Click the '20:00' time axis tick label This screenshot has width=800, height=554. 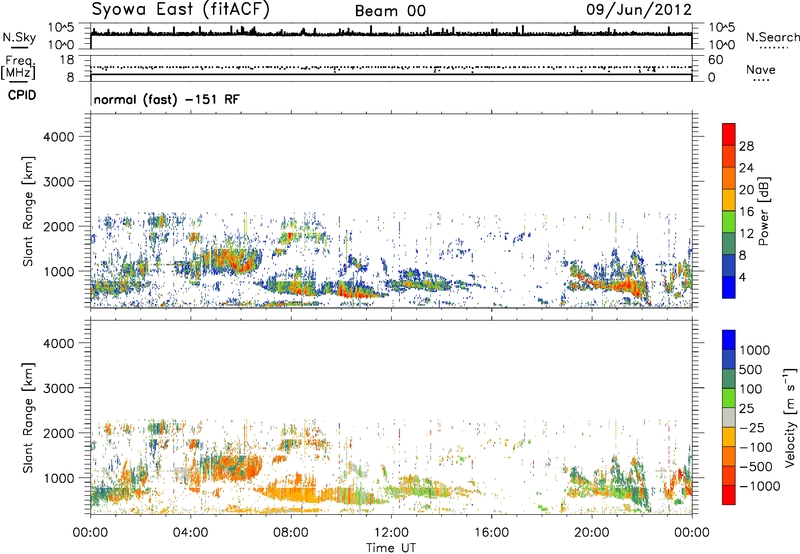tap(591, 533)
